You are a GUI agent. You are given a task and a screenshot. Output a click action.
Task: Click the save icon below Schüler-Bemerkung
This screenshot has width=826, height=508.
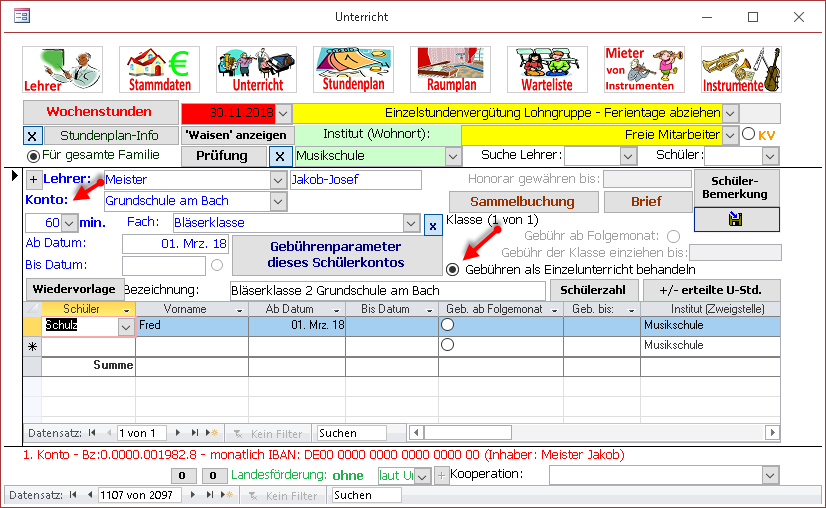click(736, 219)
